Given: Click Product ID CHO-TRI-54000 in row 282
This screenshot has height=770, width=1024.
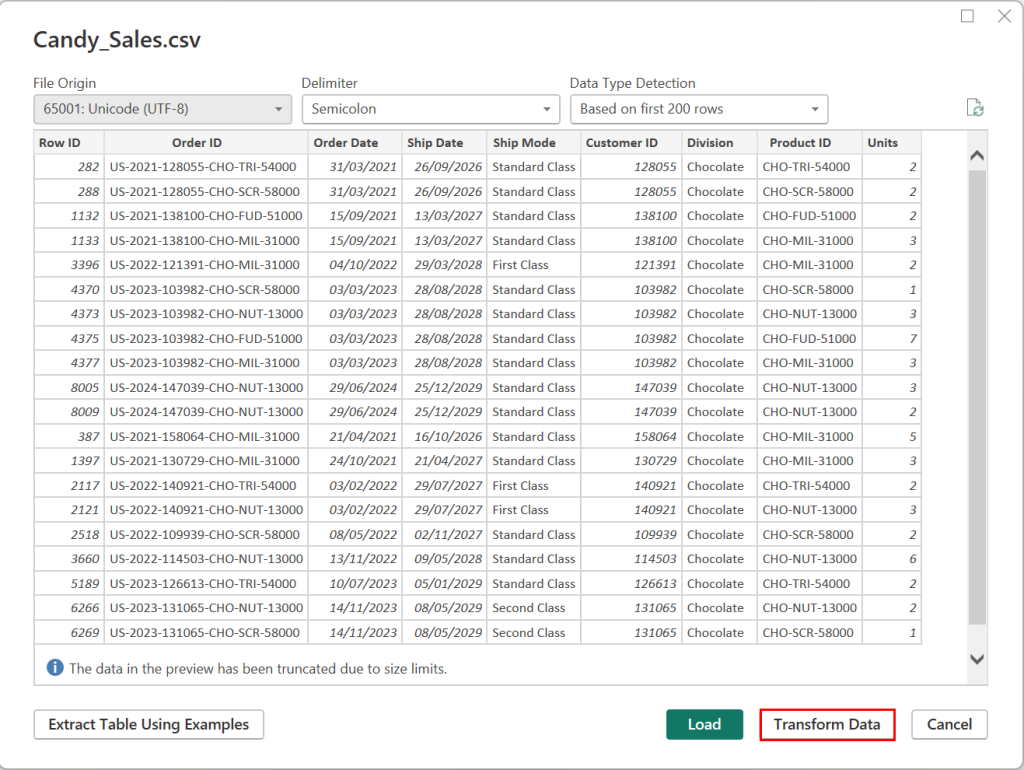Looking at the screenshot, I should (x=809, y=167).
